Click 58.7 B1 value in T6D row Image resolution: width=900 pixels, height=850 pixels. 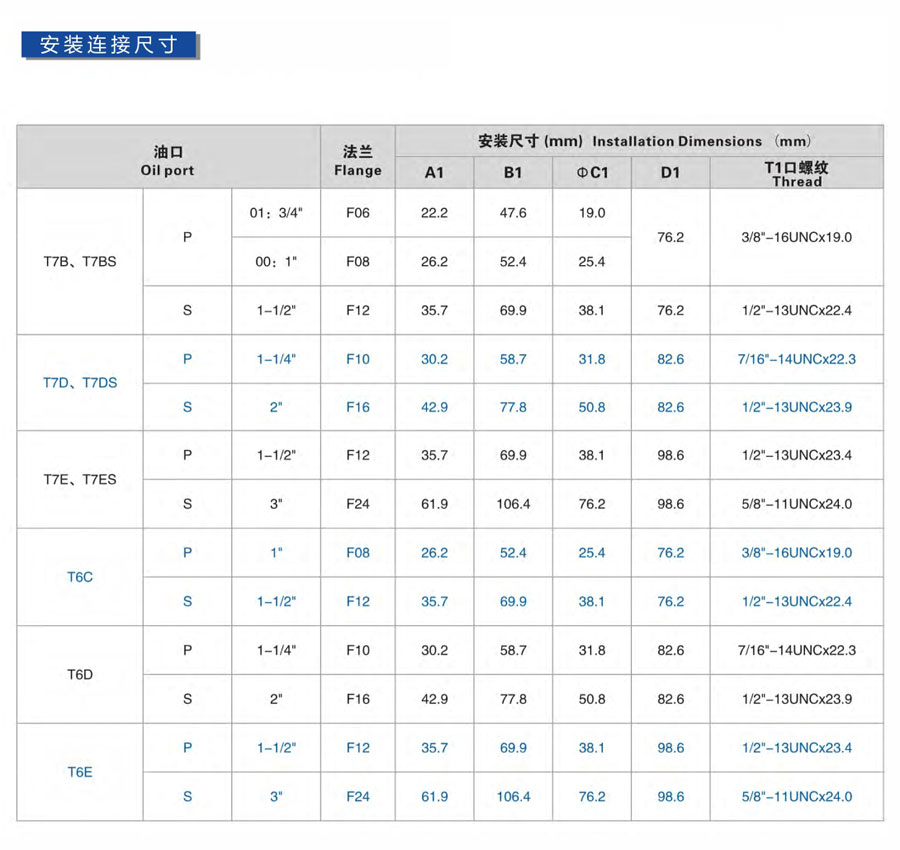coord(513,650)
